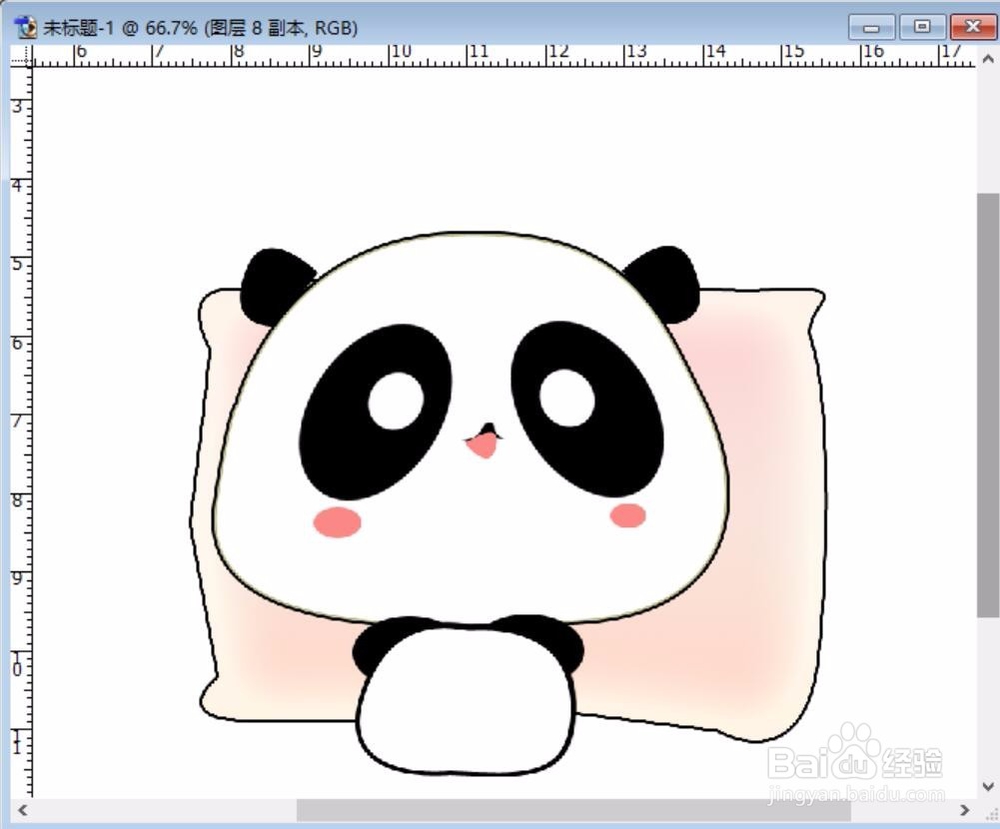This screenshot has width=1000, height=829.
Task: Click the restore button icon on the title bar
Action: point(921,27)
